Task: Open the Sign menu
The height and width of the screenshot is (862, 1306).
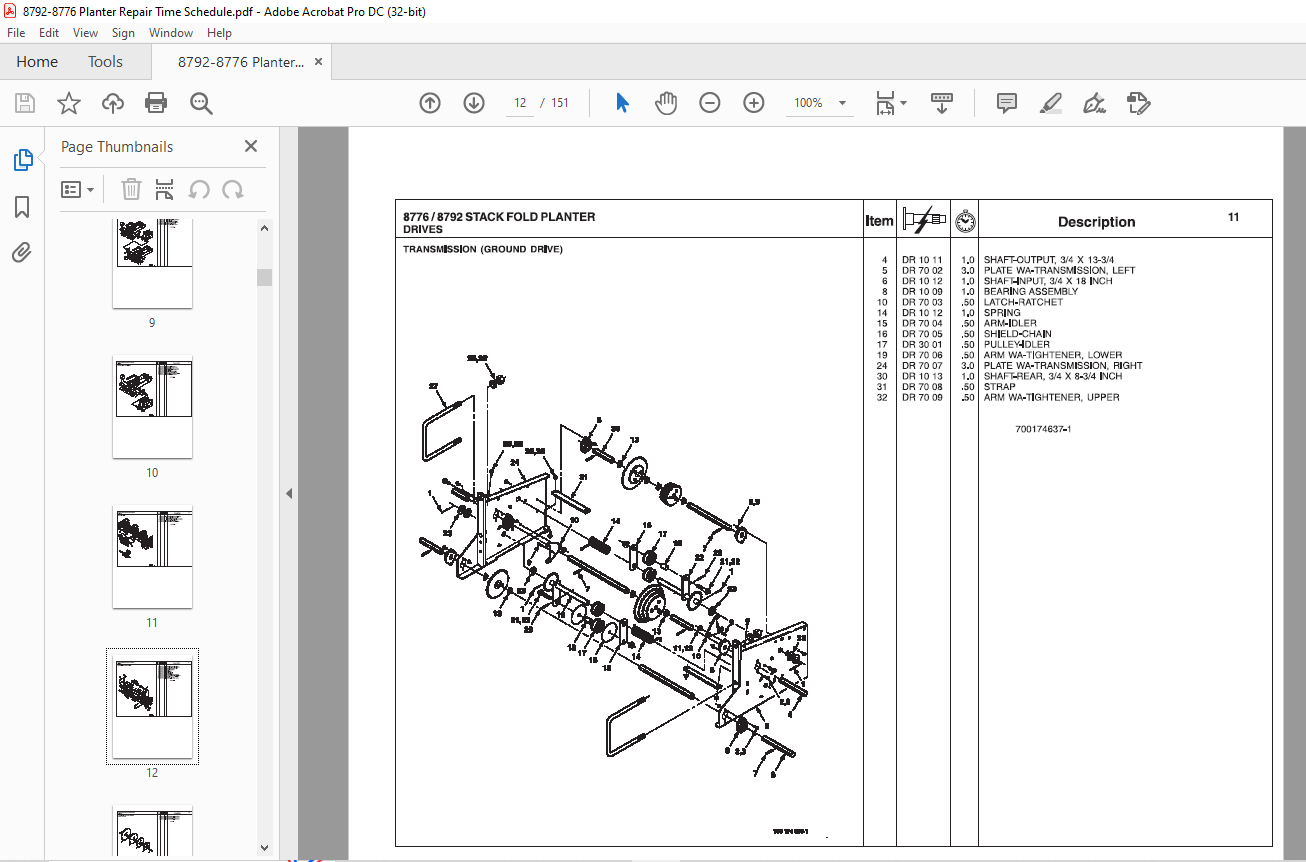Action: [x=123, y=33]
